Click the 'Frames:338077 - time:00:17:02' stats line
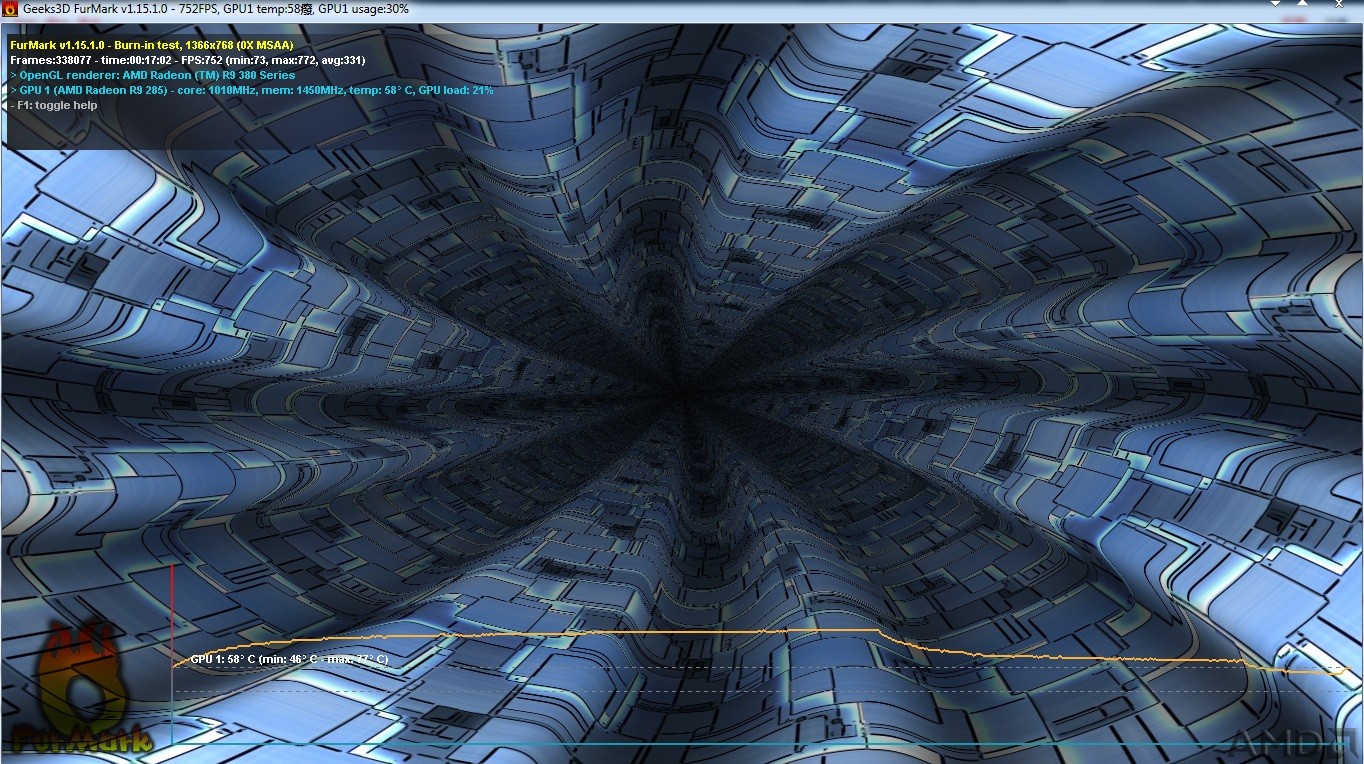 (188, 60)
